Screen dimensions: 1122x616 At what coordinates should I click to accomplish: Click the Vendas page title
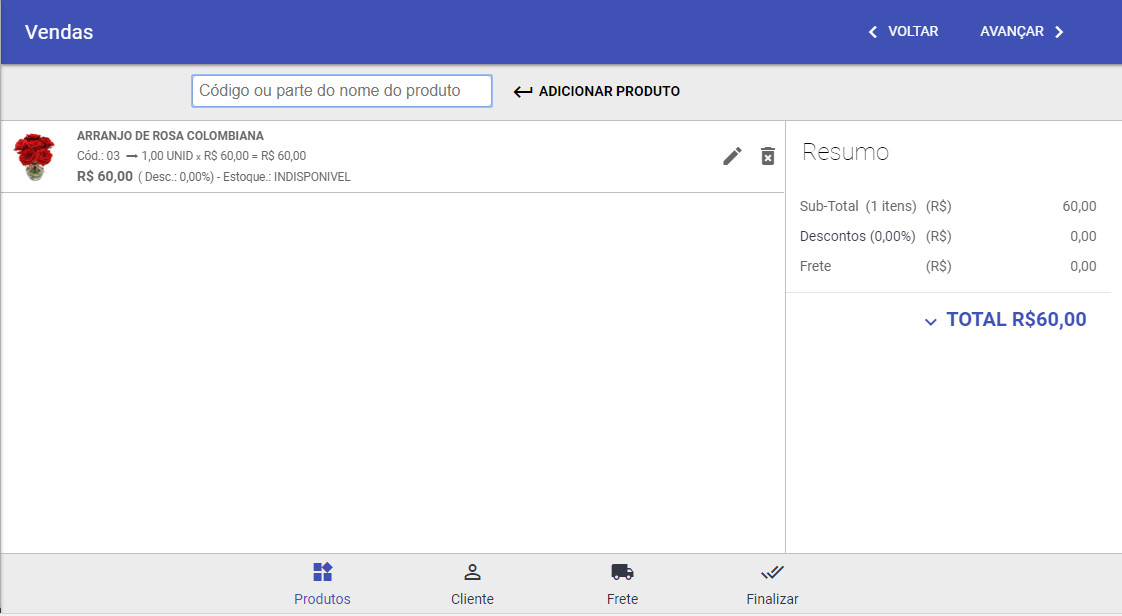pyautogui.click(x=59, y=32)
